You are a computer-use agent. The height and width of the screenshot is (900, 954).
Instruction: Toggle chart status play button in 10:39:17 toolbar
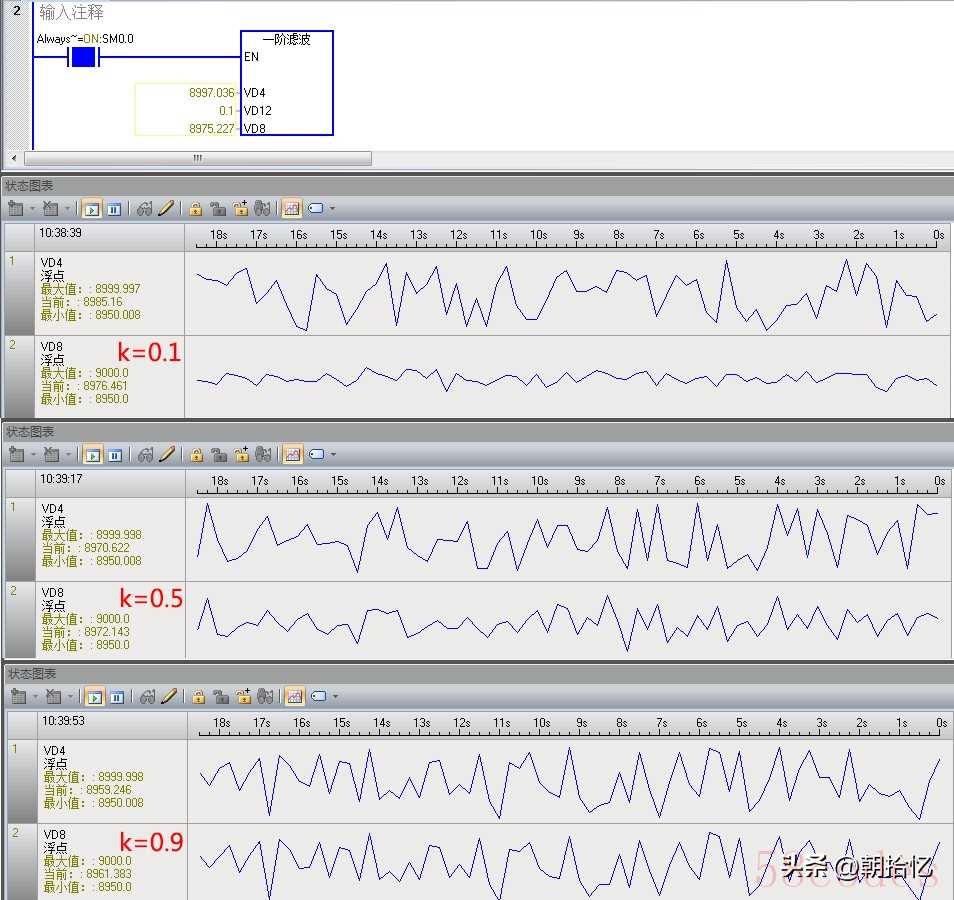[x=93, y=455]
